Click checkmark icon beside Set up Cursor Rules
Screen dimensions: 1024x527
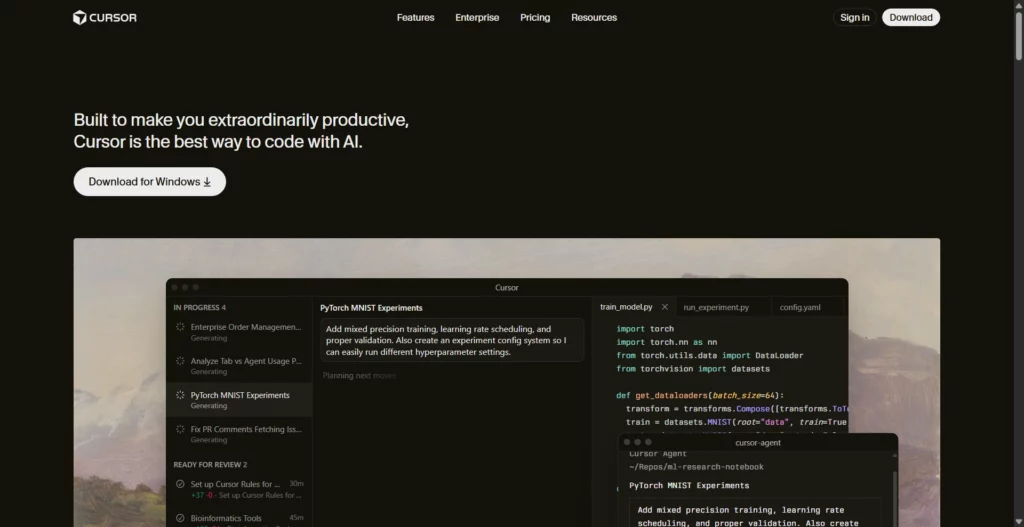180,484
